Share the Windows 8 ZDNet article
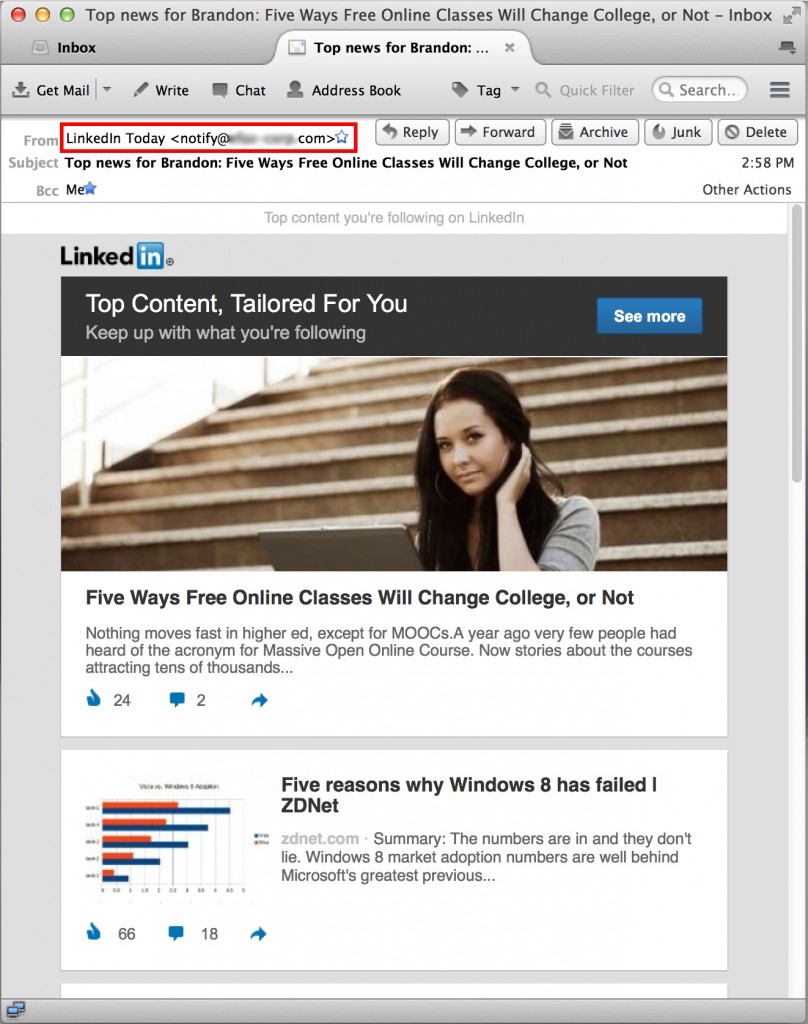808x1024 pixels. tap(259, 934)
